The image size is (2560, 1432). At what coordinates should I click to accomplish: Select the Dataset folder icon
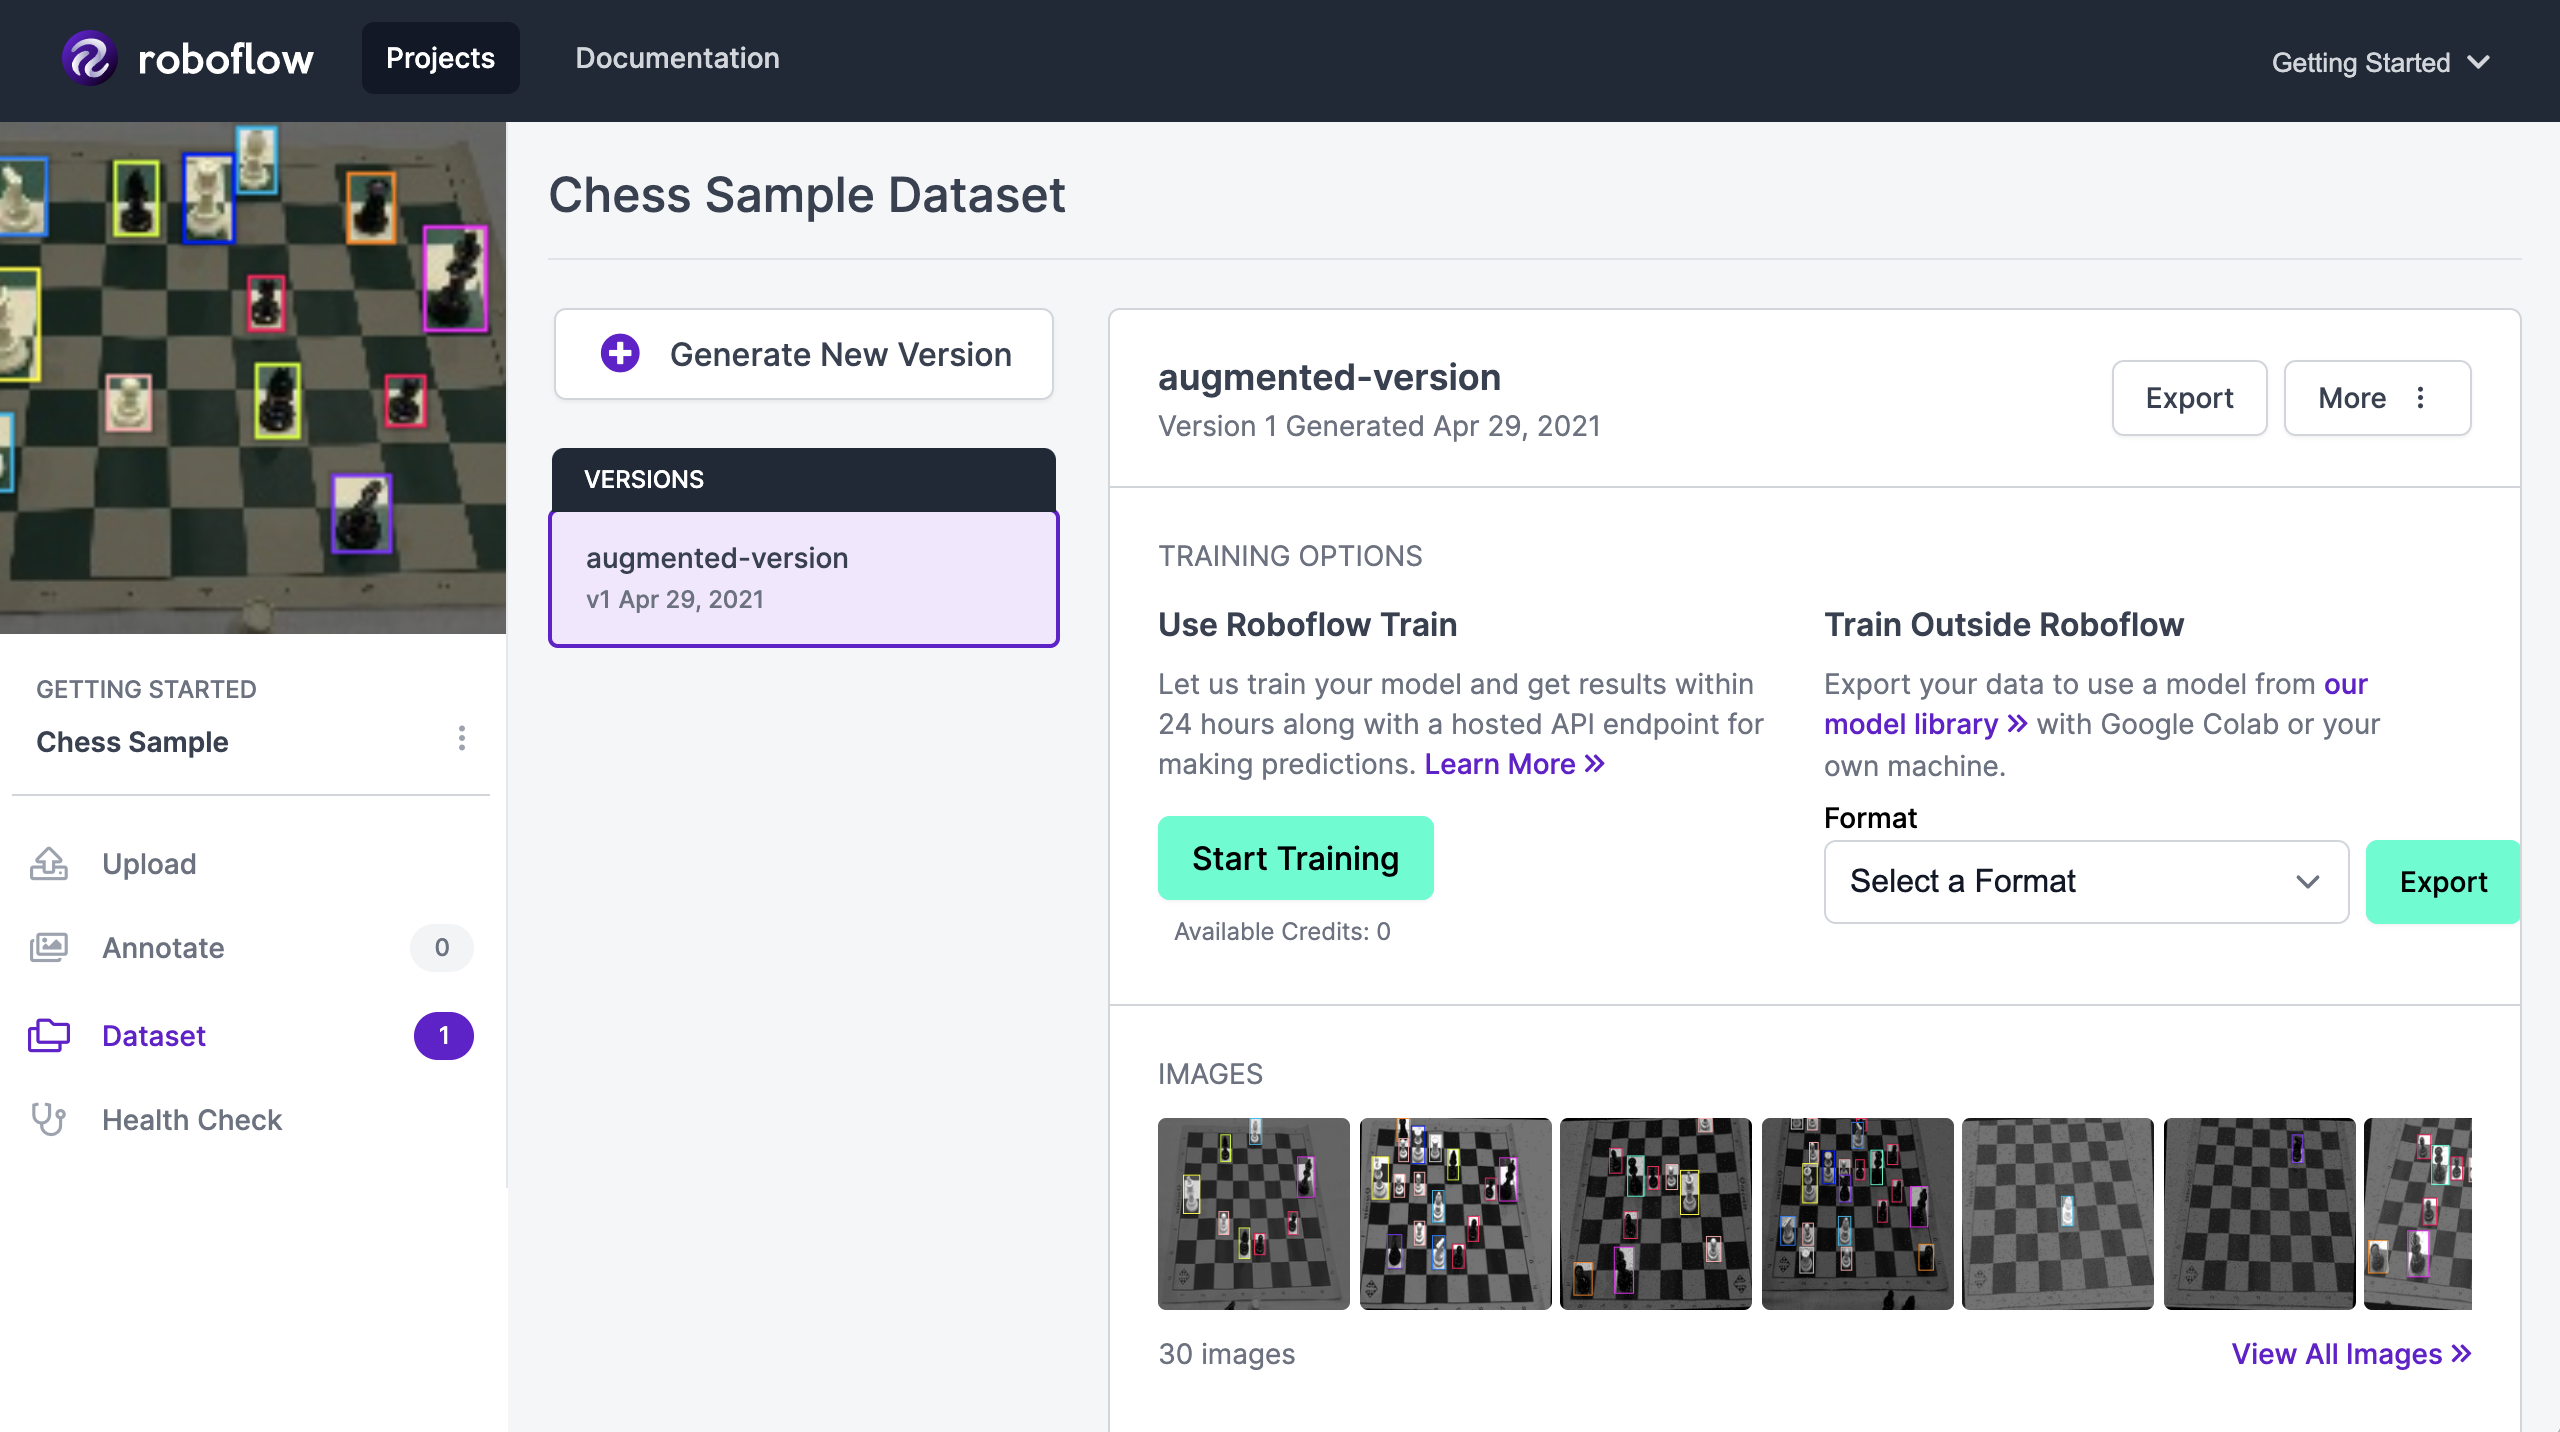(49, 1036)
